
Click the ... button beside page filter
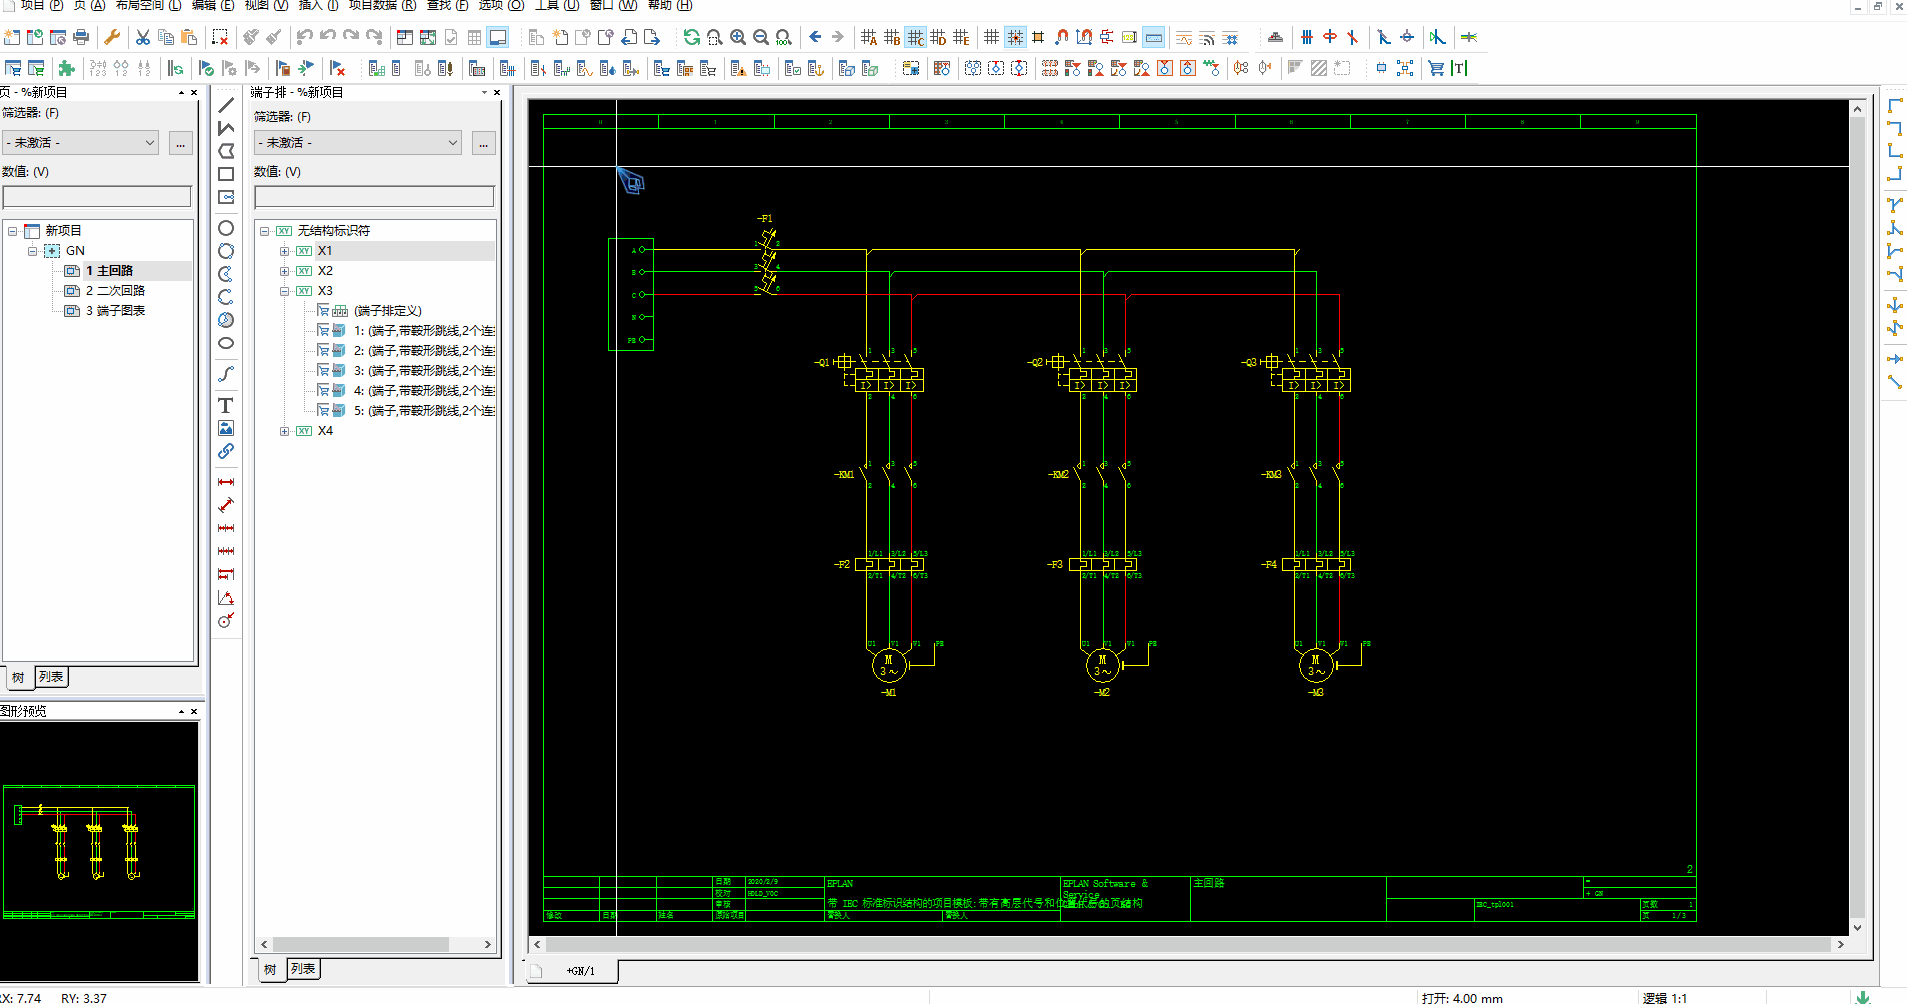(x=180, y=143)
